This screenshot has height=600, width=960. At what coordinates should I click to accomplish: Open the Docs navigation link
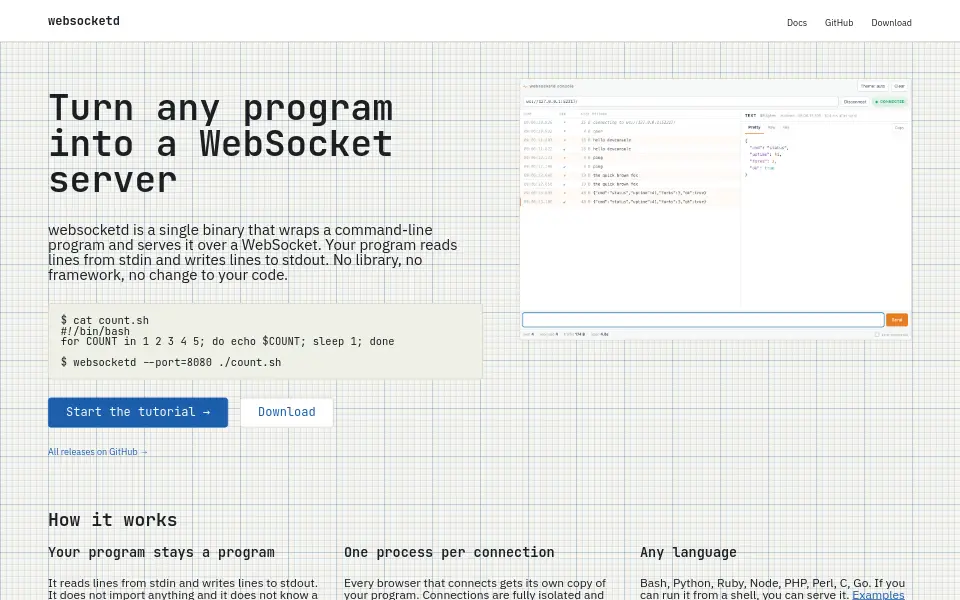[797, 23]
